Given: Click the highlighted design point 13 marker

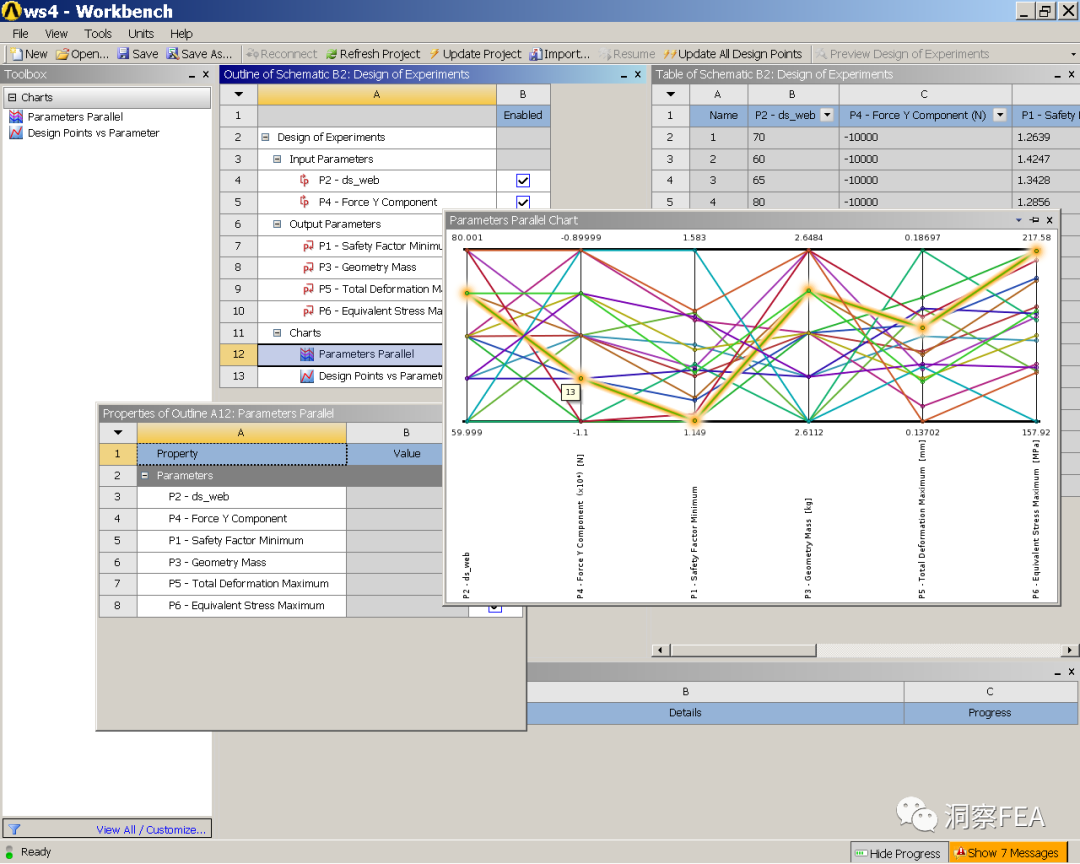Looking at the screenshot, I should (x=581, y=378).
